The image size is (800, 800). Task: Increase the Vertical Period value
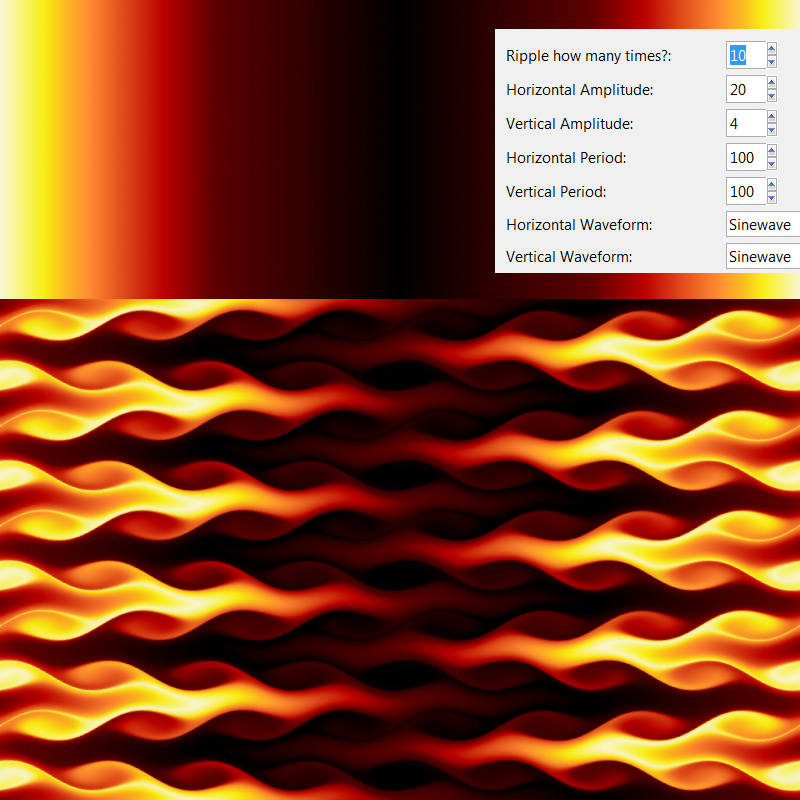pos(771,185)
